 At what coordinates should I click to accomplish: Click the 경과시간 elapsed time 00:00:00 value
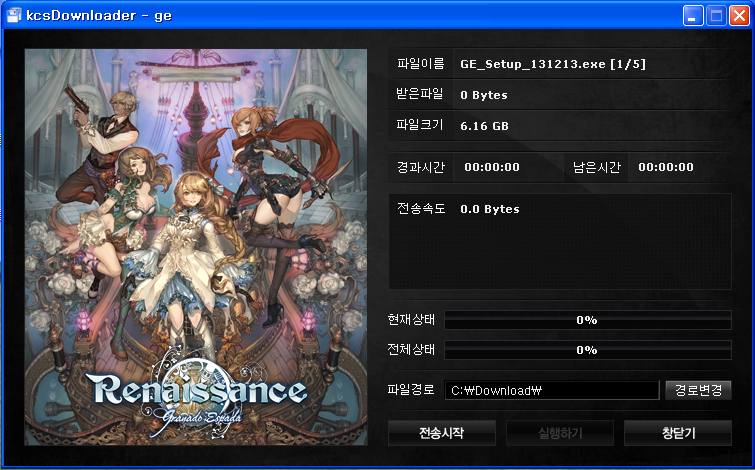492,167
